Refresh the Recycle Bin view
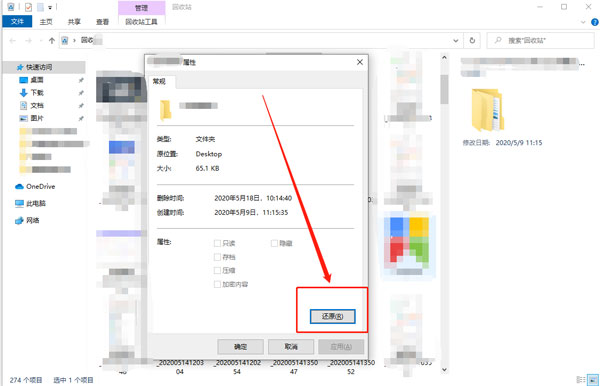This screenshot has height=386, width=600. pyautogui.click(x=472, y=40)
